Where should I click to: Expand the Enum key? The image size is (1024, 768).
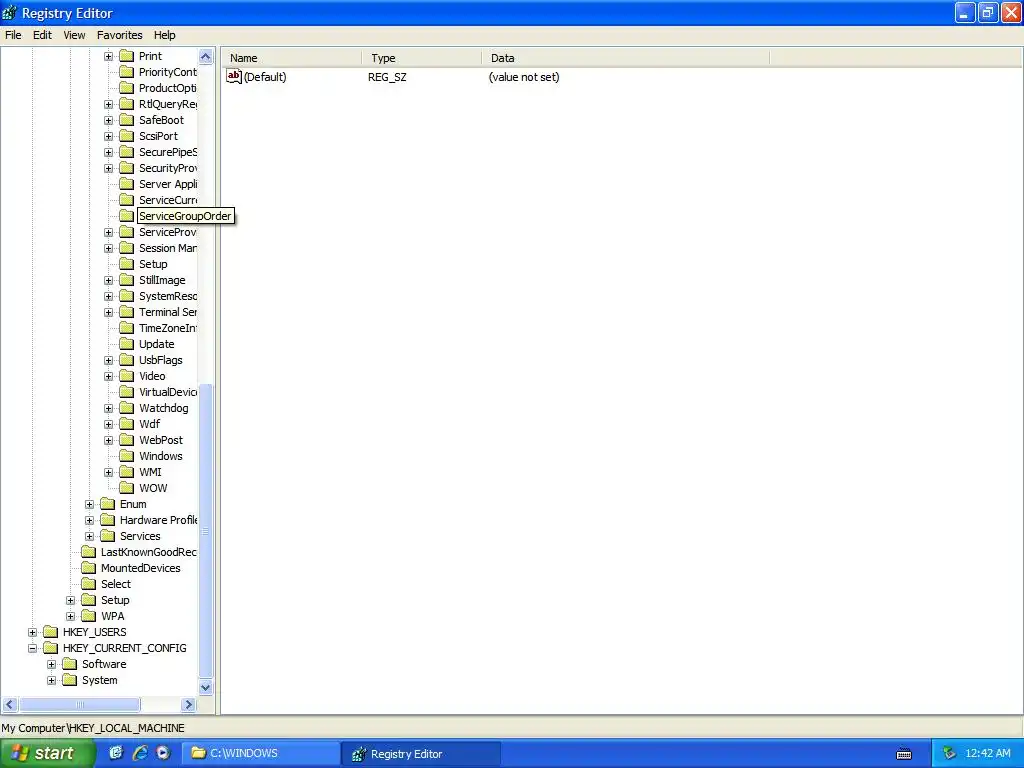(89, 504)
